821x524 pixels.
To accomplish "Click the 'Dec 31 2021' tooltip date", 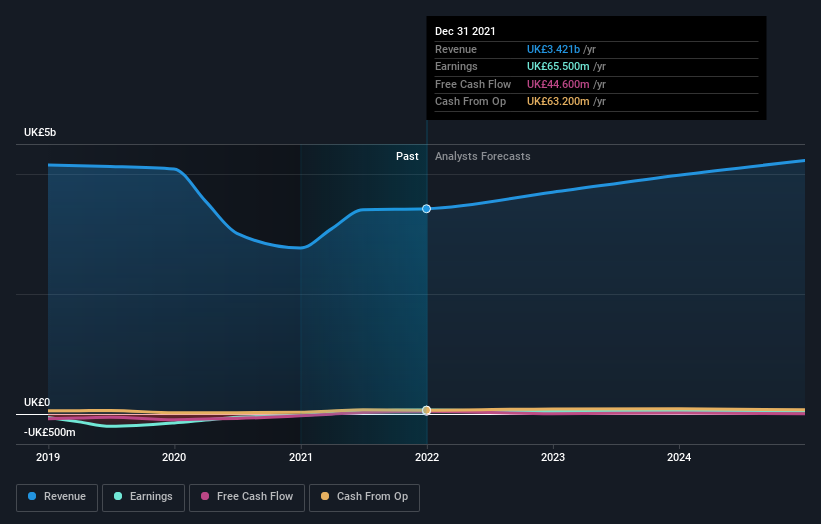I will click(x=465, y=31).
